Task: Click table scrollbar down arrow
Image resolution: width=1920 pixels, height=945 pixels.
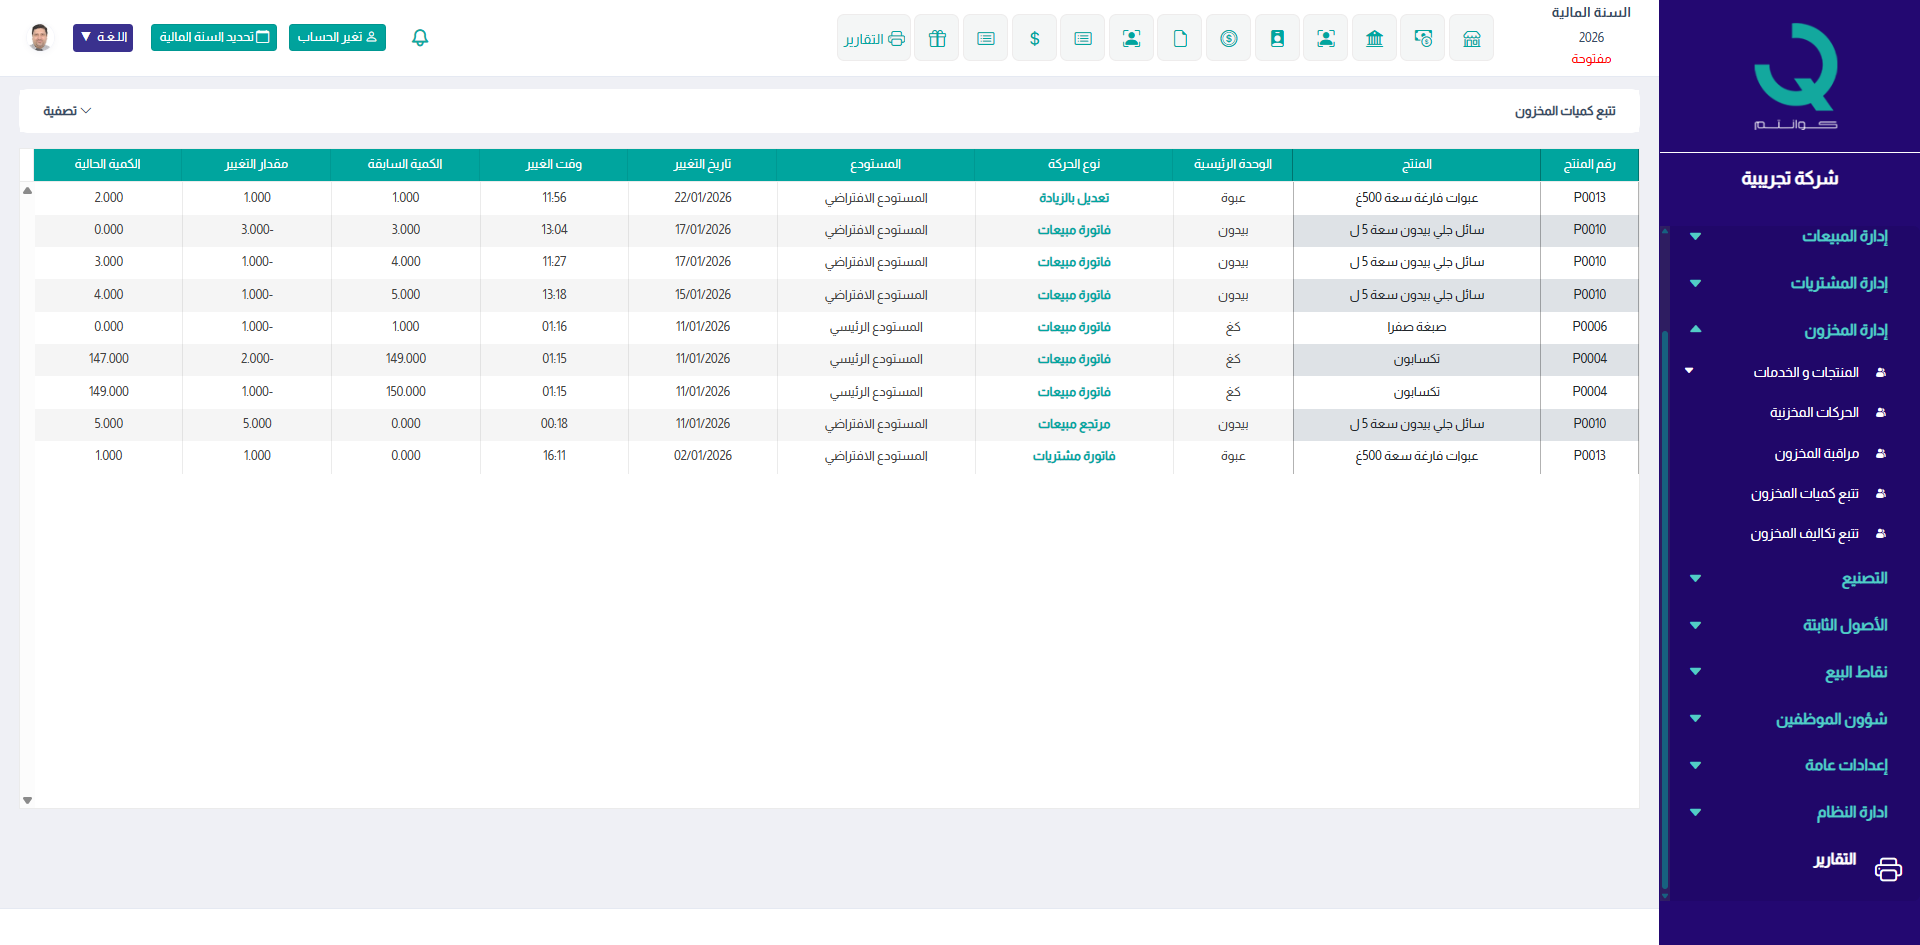Action: [x=27, y=800]
